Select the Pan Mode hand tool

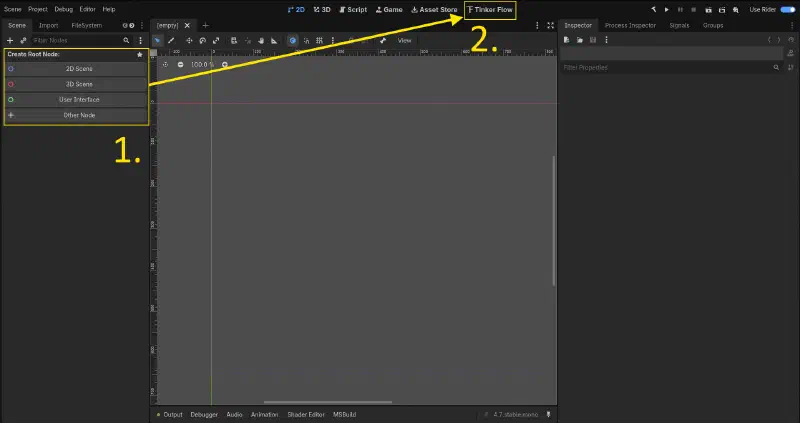click(x=261, y=40)
